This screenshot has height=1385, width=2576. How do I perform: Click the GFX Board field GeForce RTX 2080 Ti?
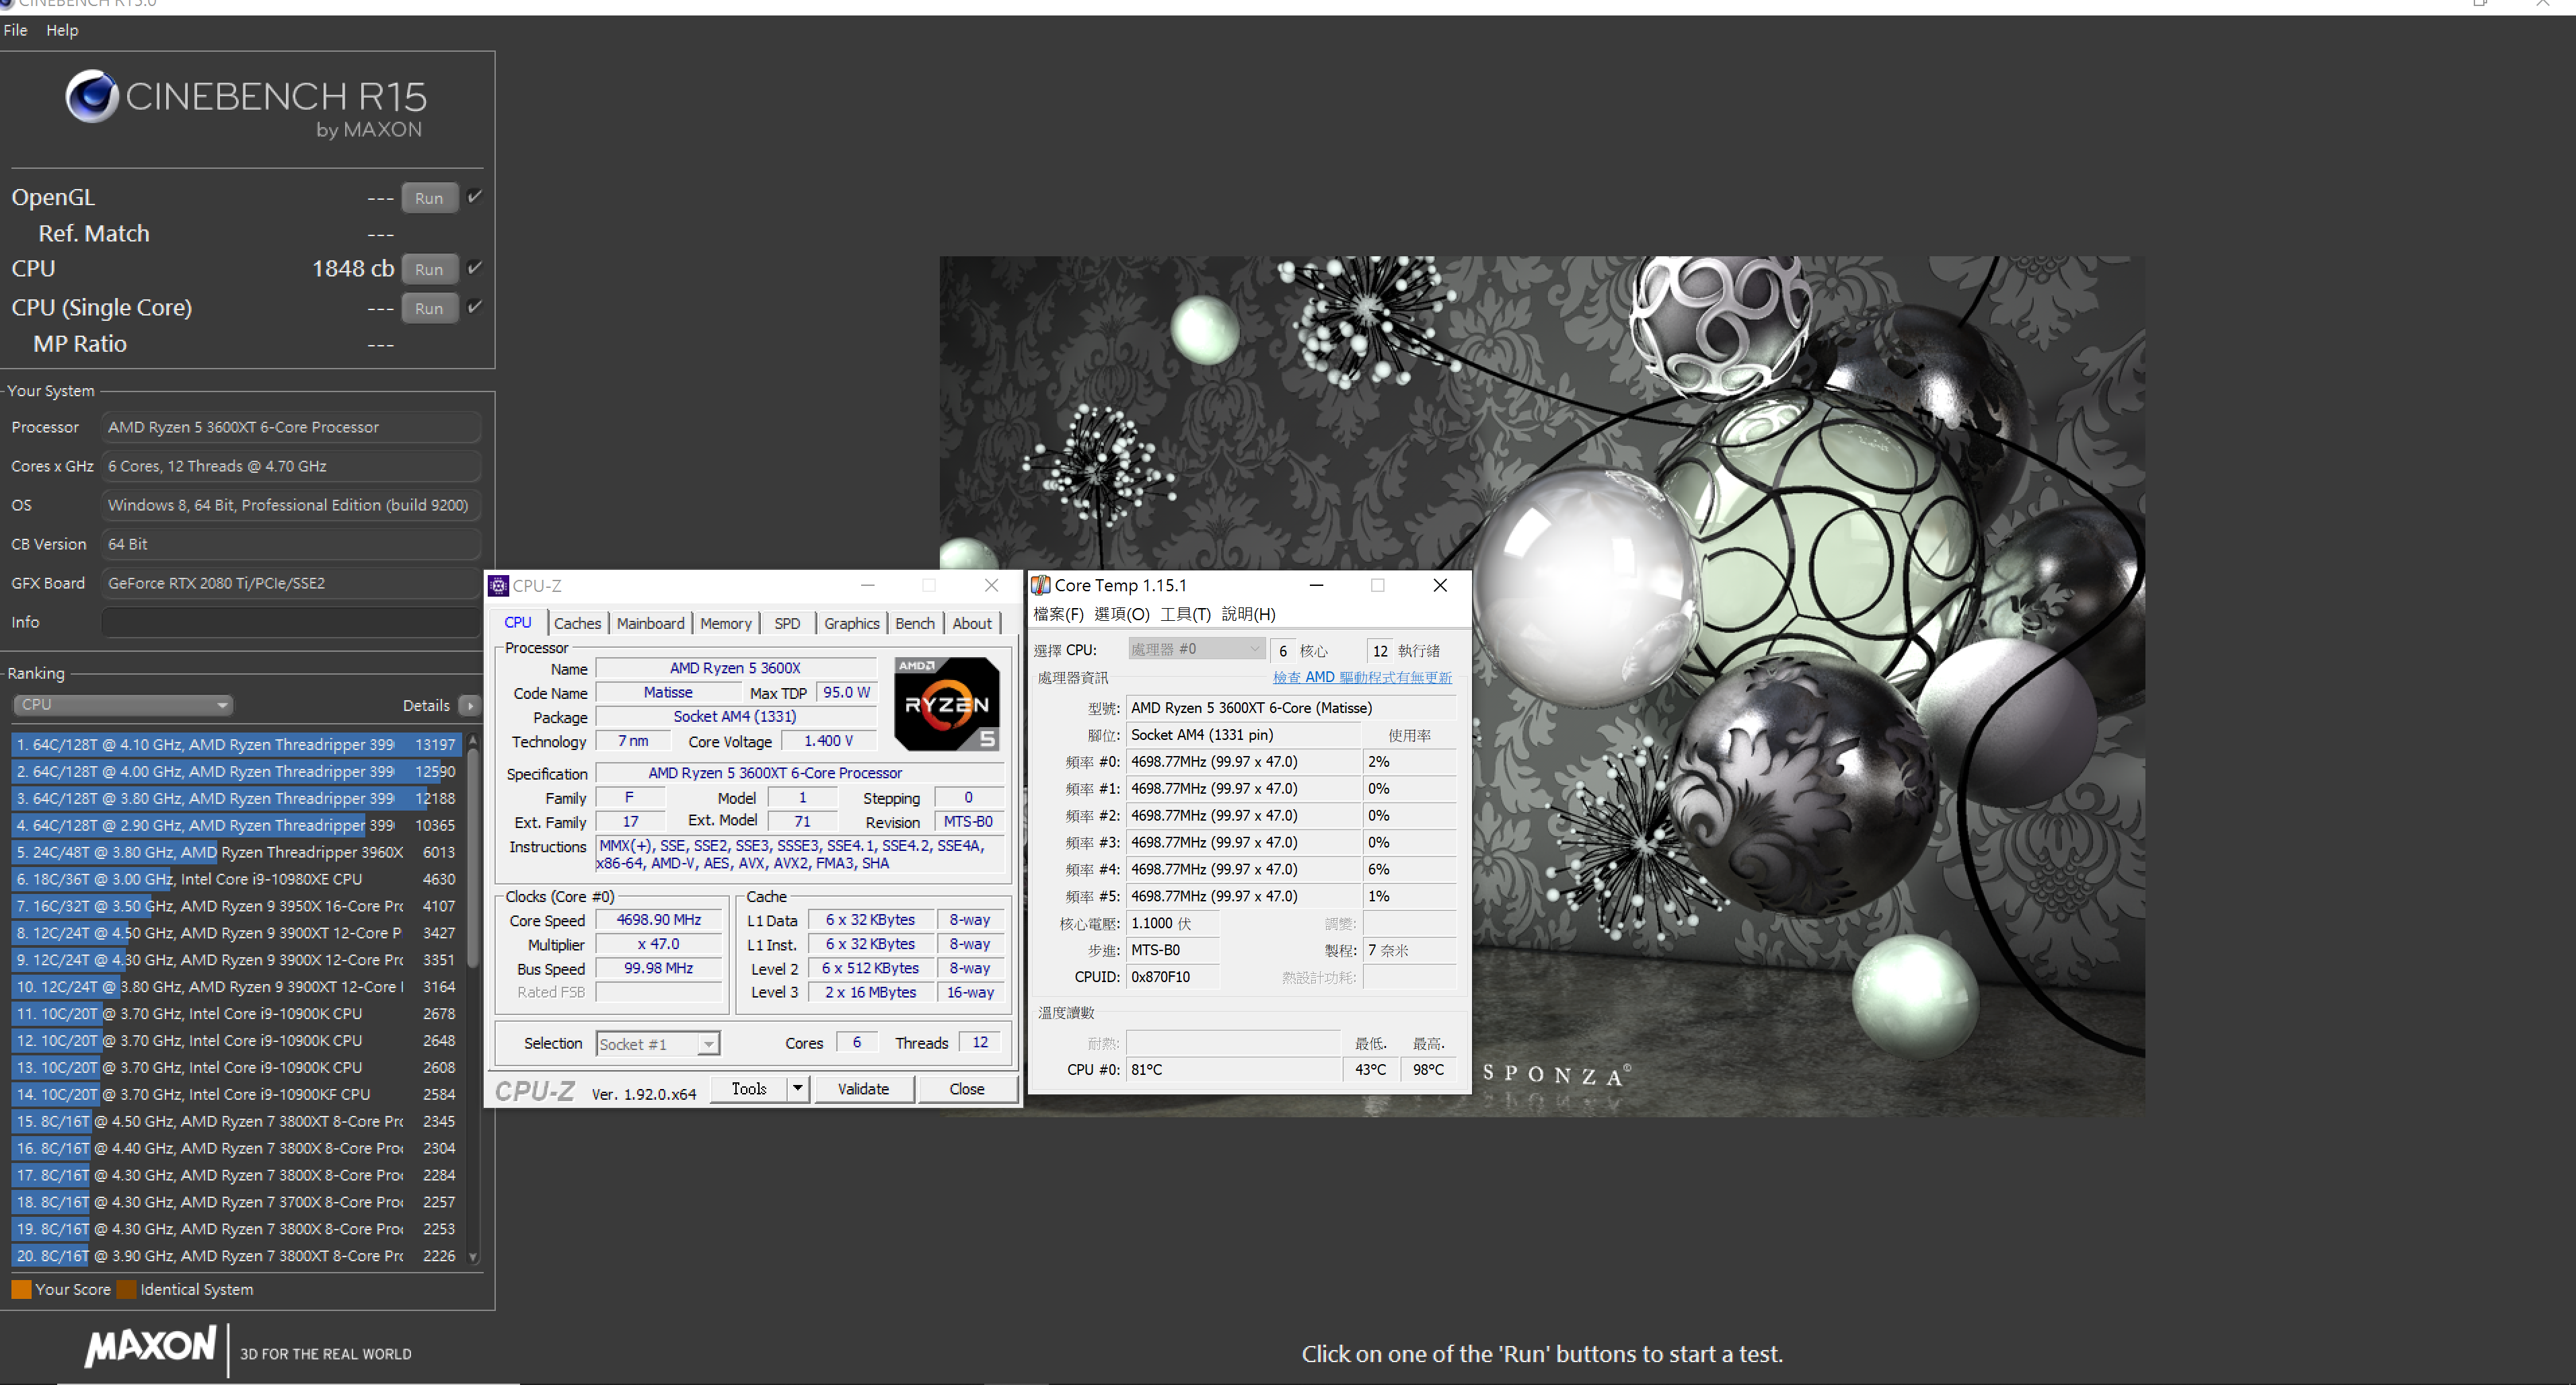tap(290, 583)
